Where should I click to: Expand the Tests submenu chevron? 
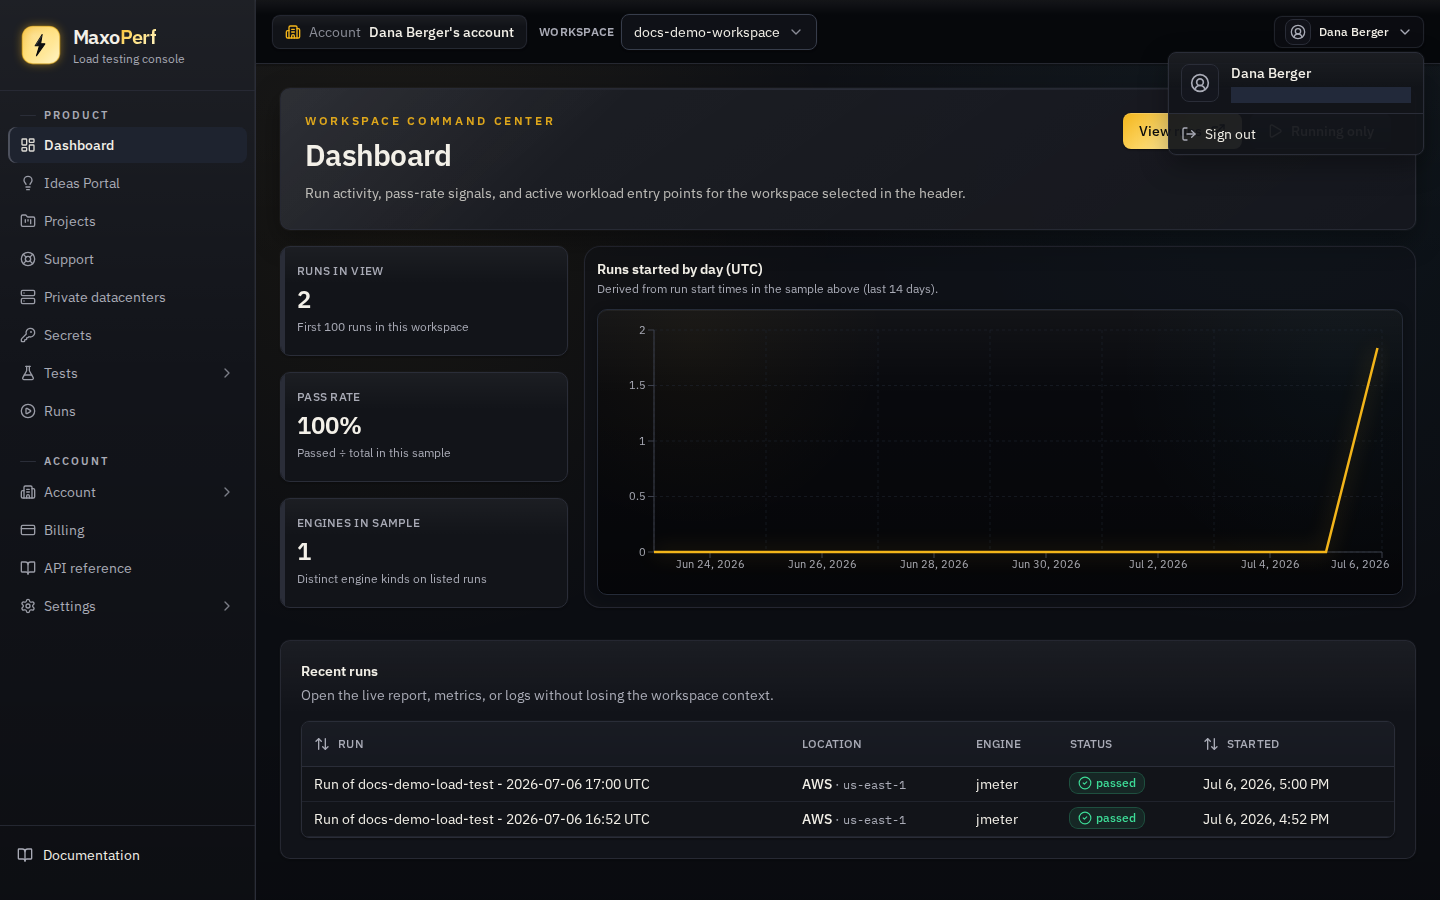pos(227,373)
